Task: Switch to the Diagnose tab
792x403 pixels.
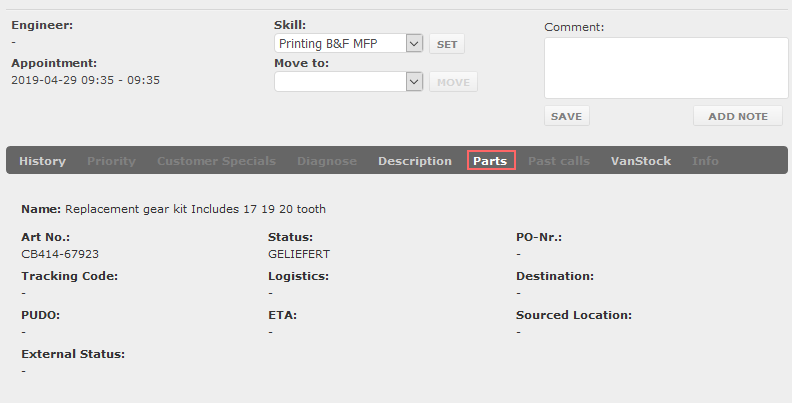Action: (x=327, y=161)
